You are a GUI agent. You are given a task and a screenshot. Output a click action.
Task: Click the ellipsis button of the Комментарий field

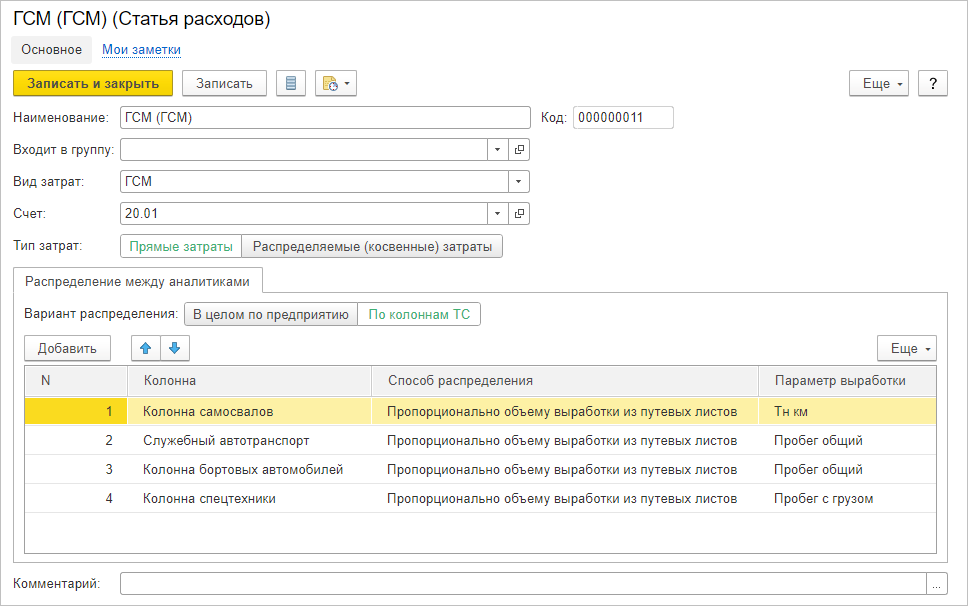[x=937, y=584]
